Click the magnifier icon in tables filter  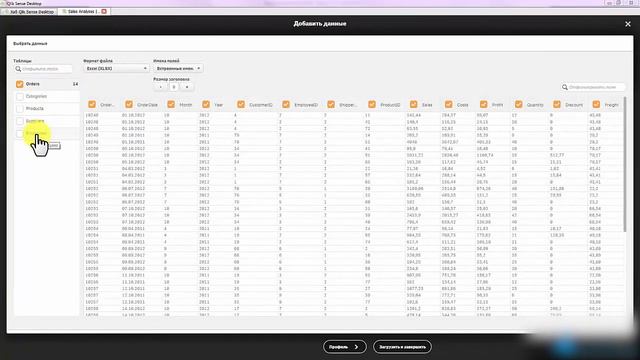pos(18,69)
